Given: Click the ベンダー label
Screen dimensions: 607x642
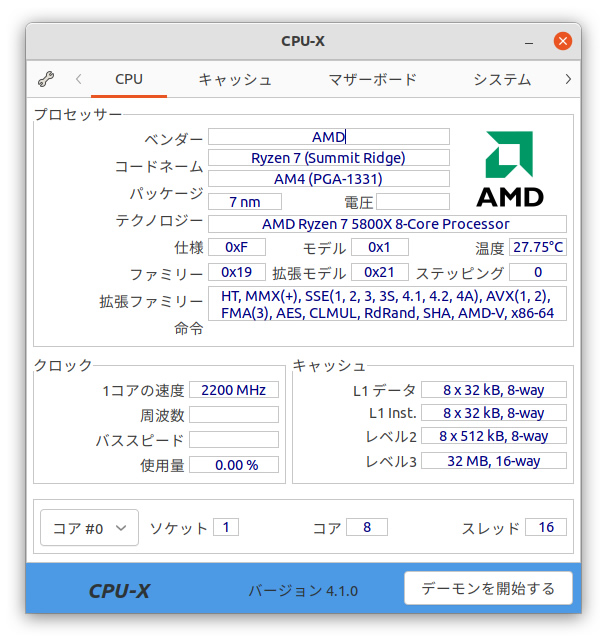Looking at the screenshot, I should click(x=174, y=140).
